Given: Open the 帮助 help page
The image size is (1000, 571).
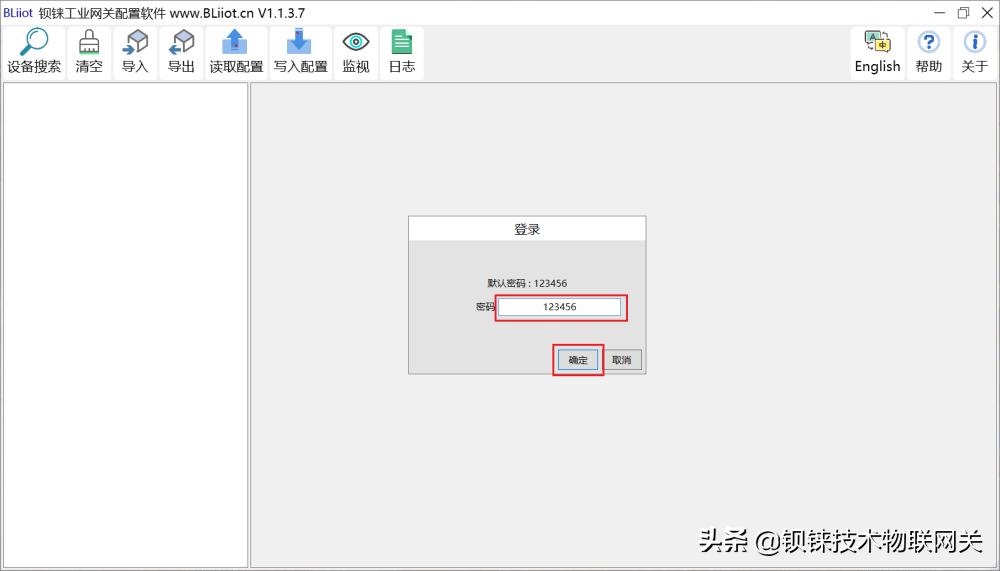Looking at the screenshot, I should click(x=929, y=53).
